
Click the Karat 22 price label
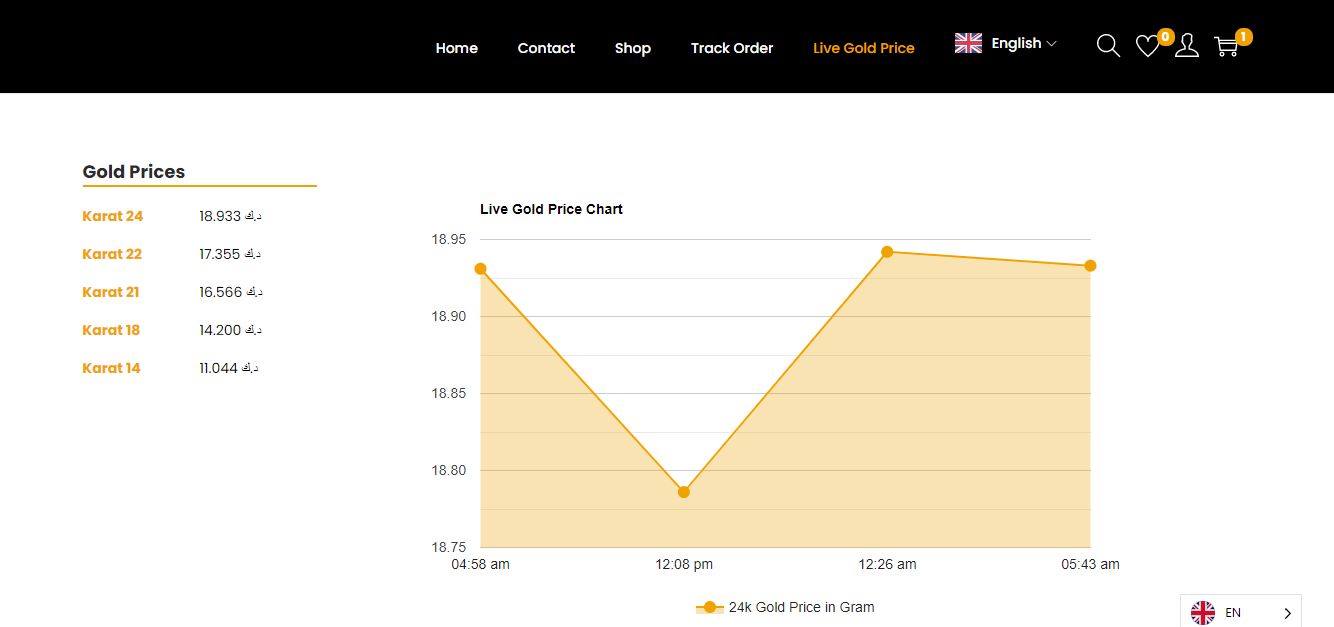coord(112,254)
